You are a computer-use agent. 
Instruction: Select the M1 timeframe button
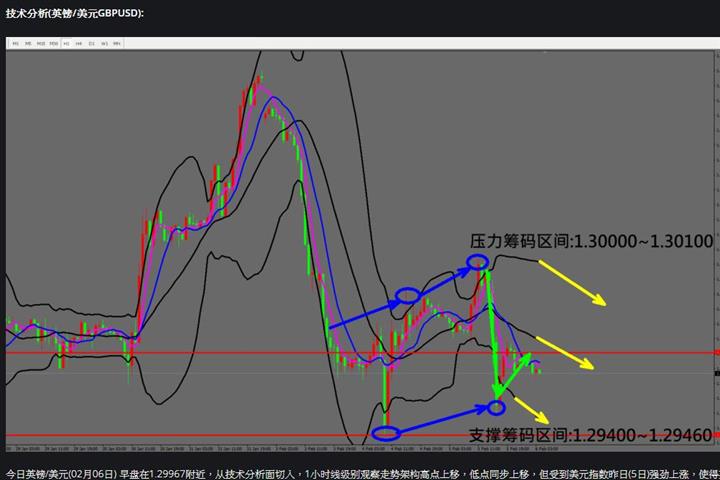(x=16, y=44)
